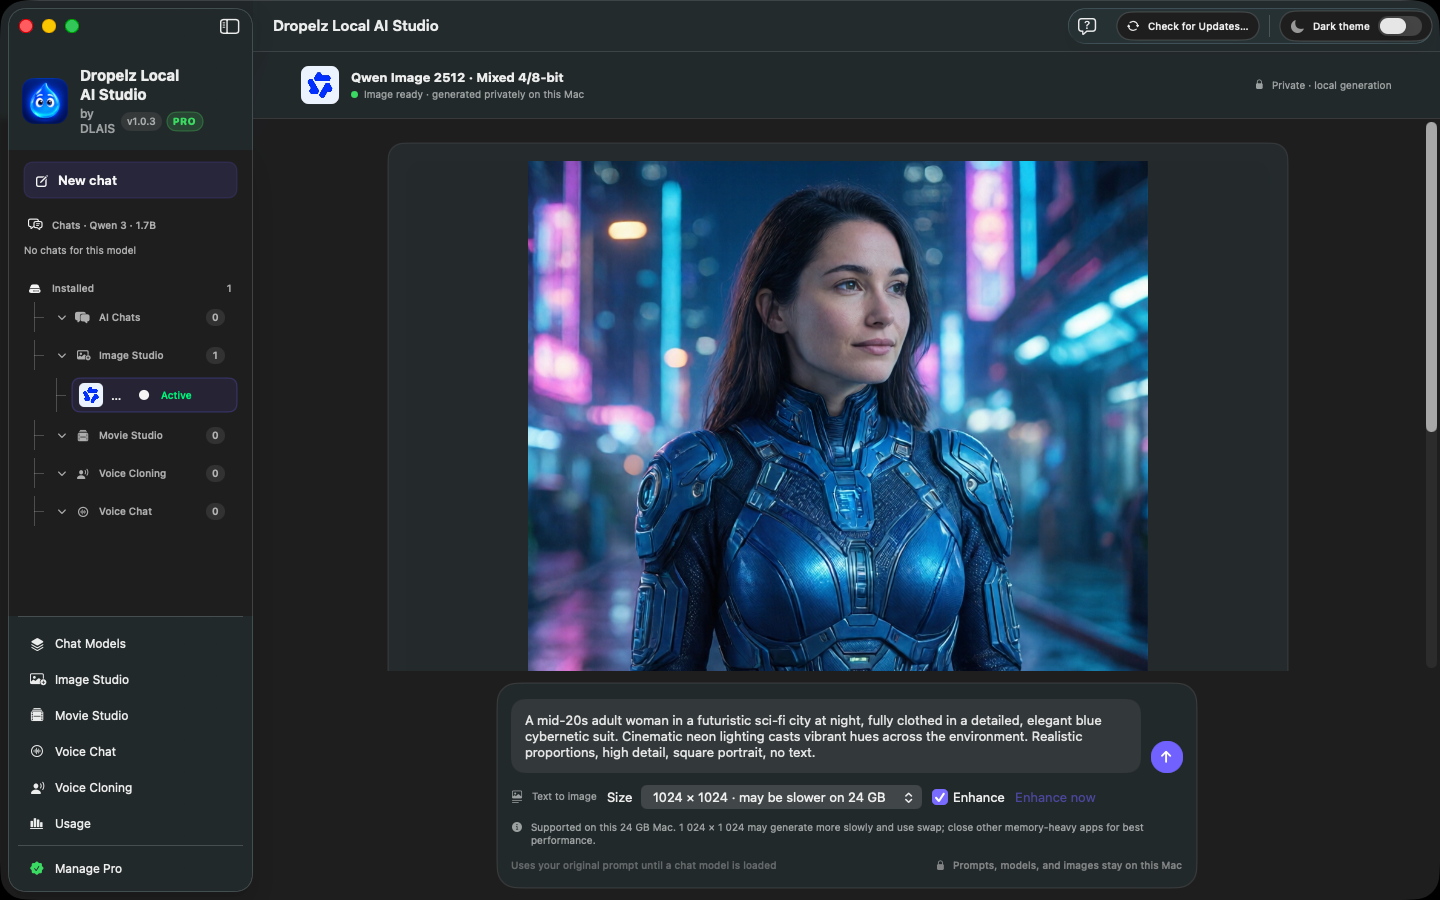Click the Manage Pro green badge icon
This screenshot has width=1440, height=900.
point(37,868)
